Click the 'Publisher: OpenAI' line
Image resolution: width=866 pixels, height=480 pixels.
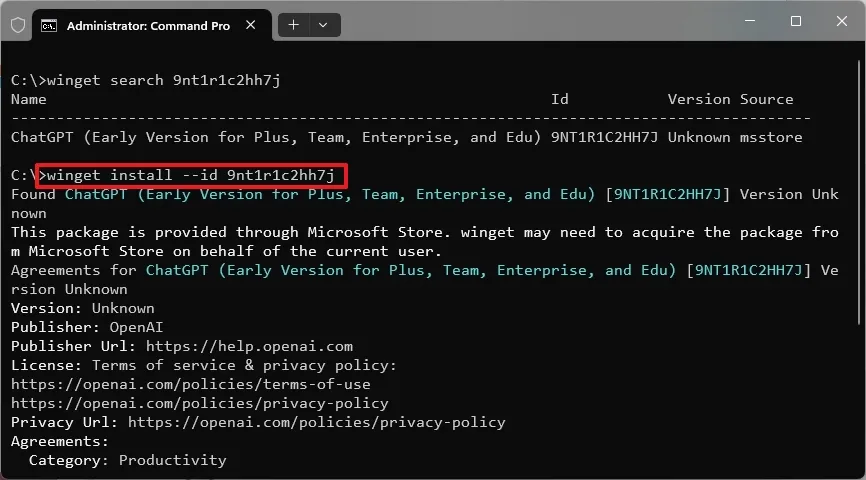tap(87, 328)
